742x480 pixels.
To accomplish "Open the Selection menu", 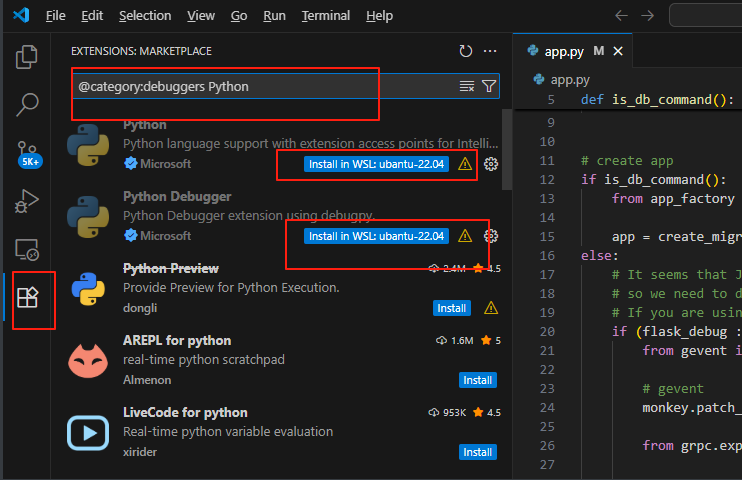I will pos(145,16).
